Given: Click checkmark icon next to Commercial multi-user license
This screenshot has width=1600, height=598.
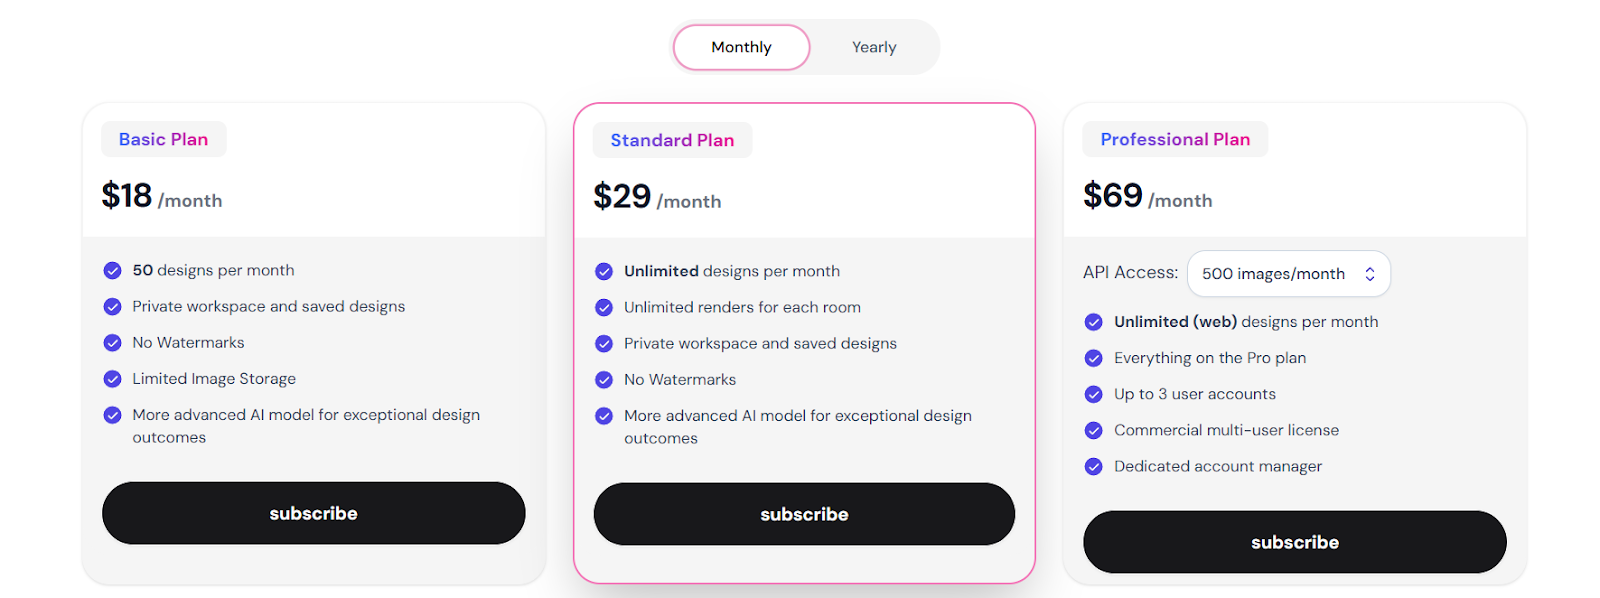Looking at the screenshot, I should tap(1094, 430).
